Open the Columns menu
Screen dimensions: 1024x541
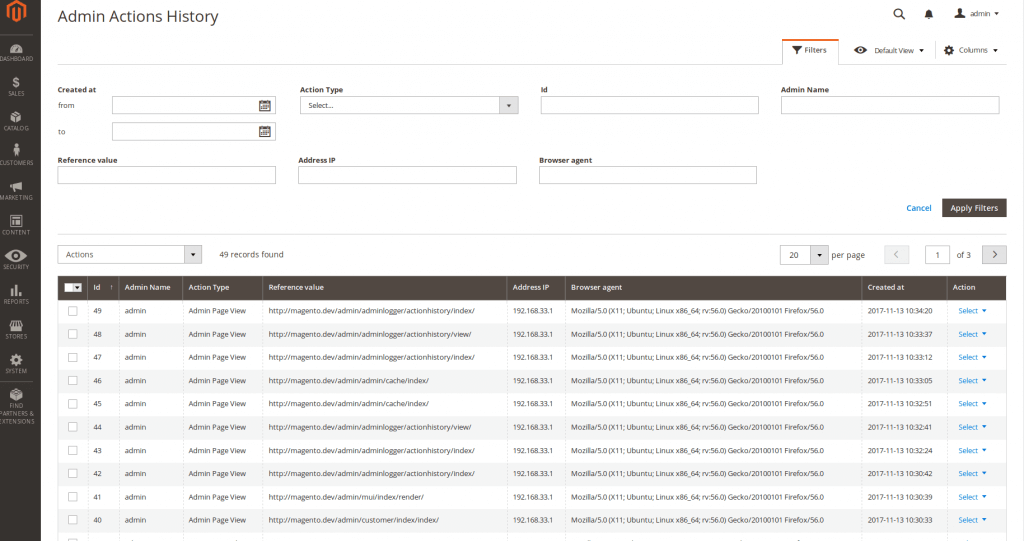coord(971,50)
